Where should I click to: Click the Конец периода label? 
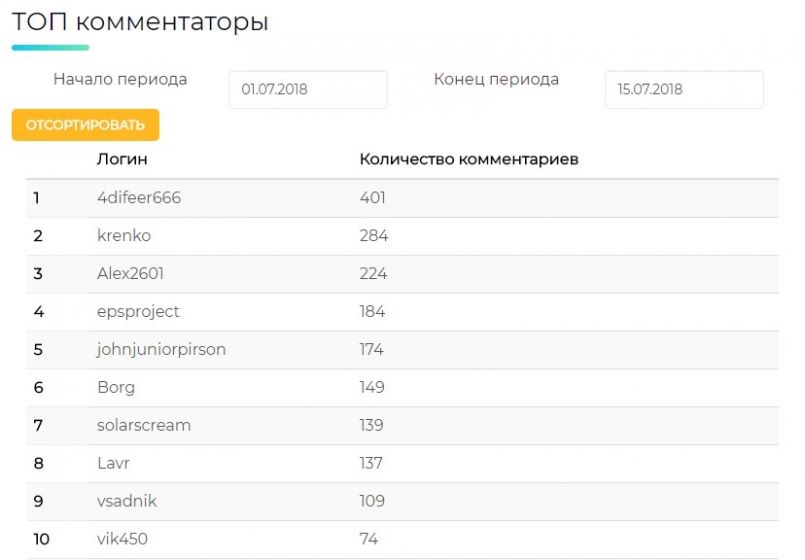(496, 80)
